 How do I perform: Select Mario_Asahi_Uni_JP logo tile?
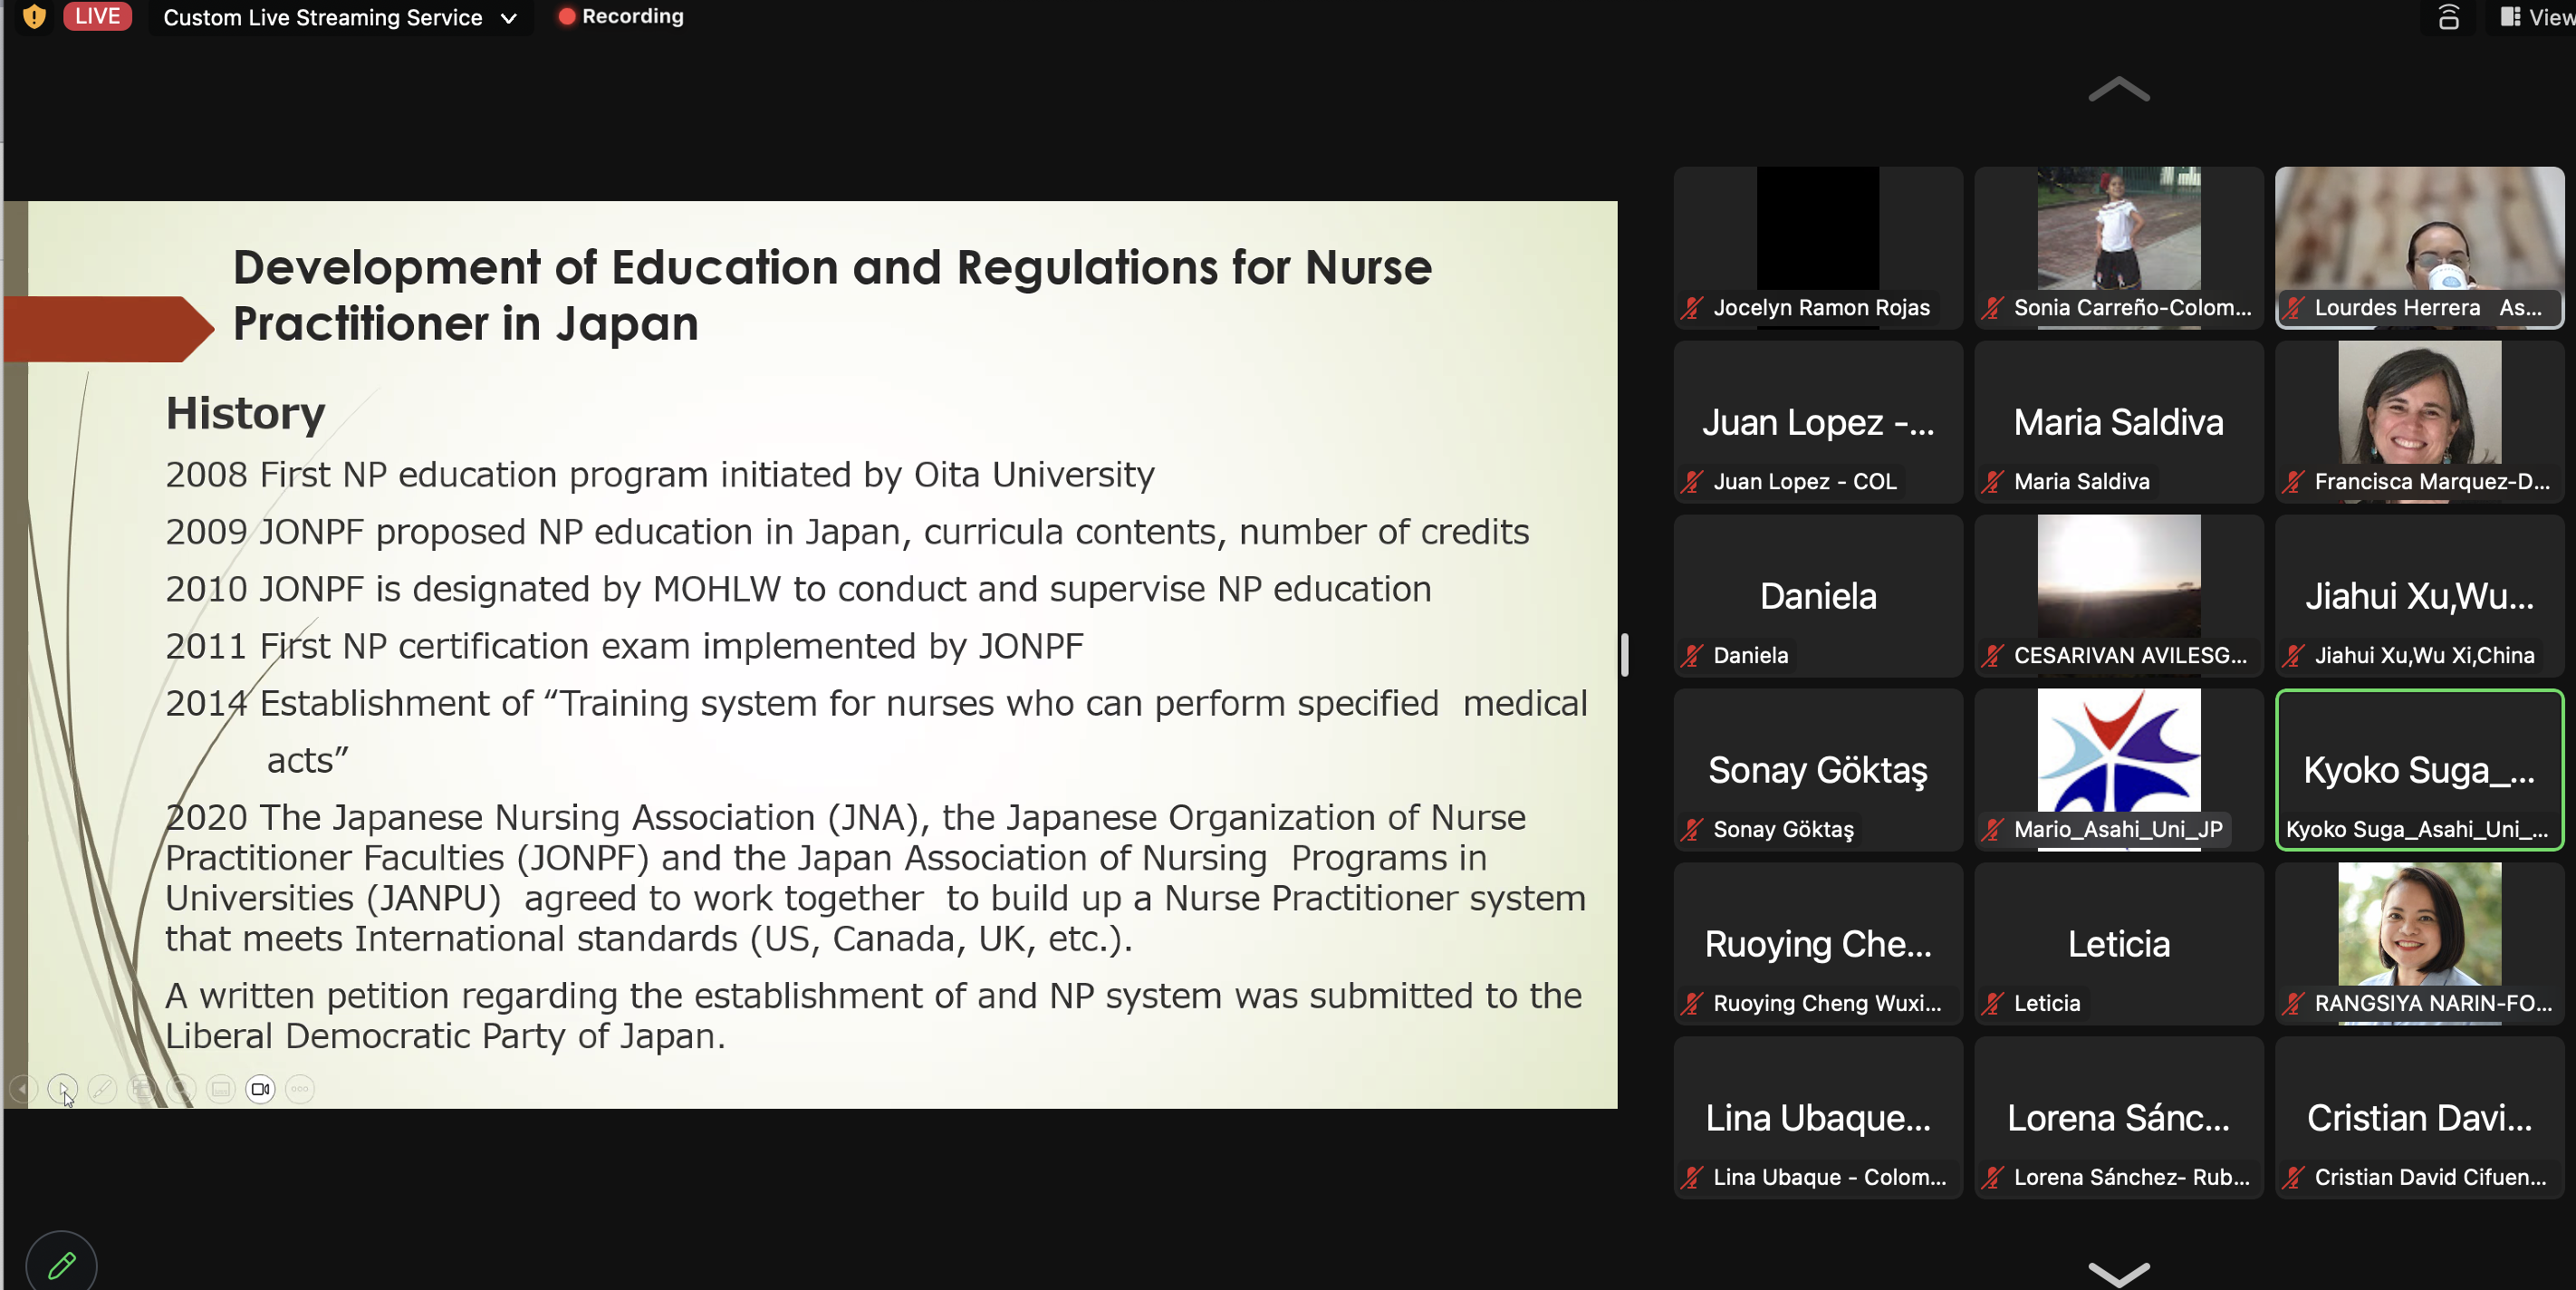click(x=2119, y=769)
